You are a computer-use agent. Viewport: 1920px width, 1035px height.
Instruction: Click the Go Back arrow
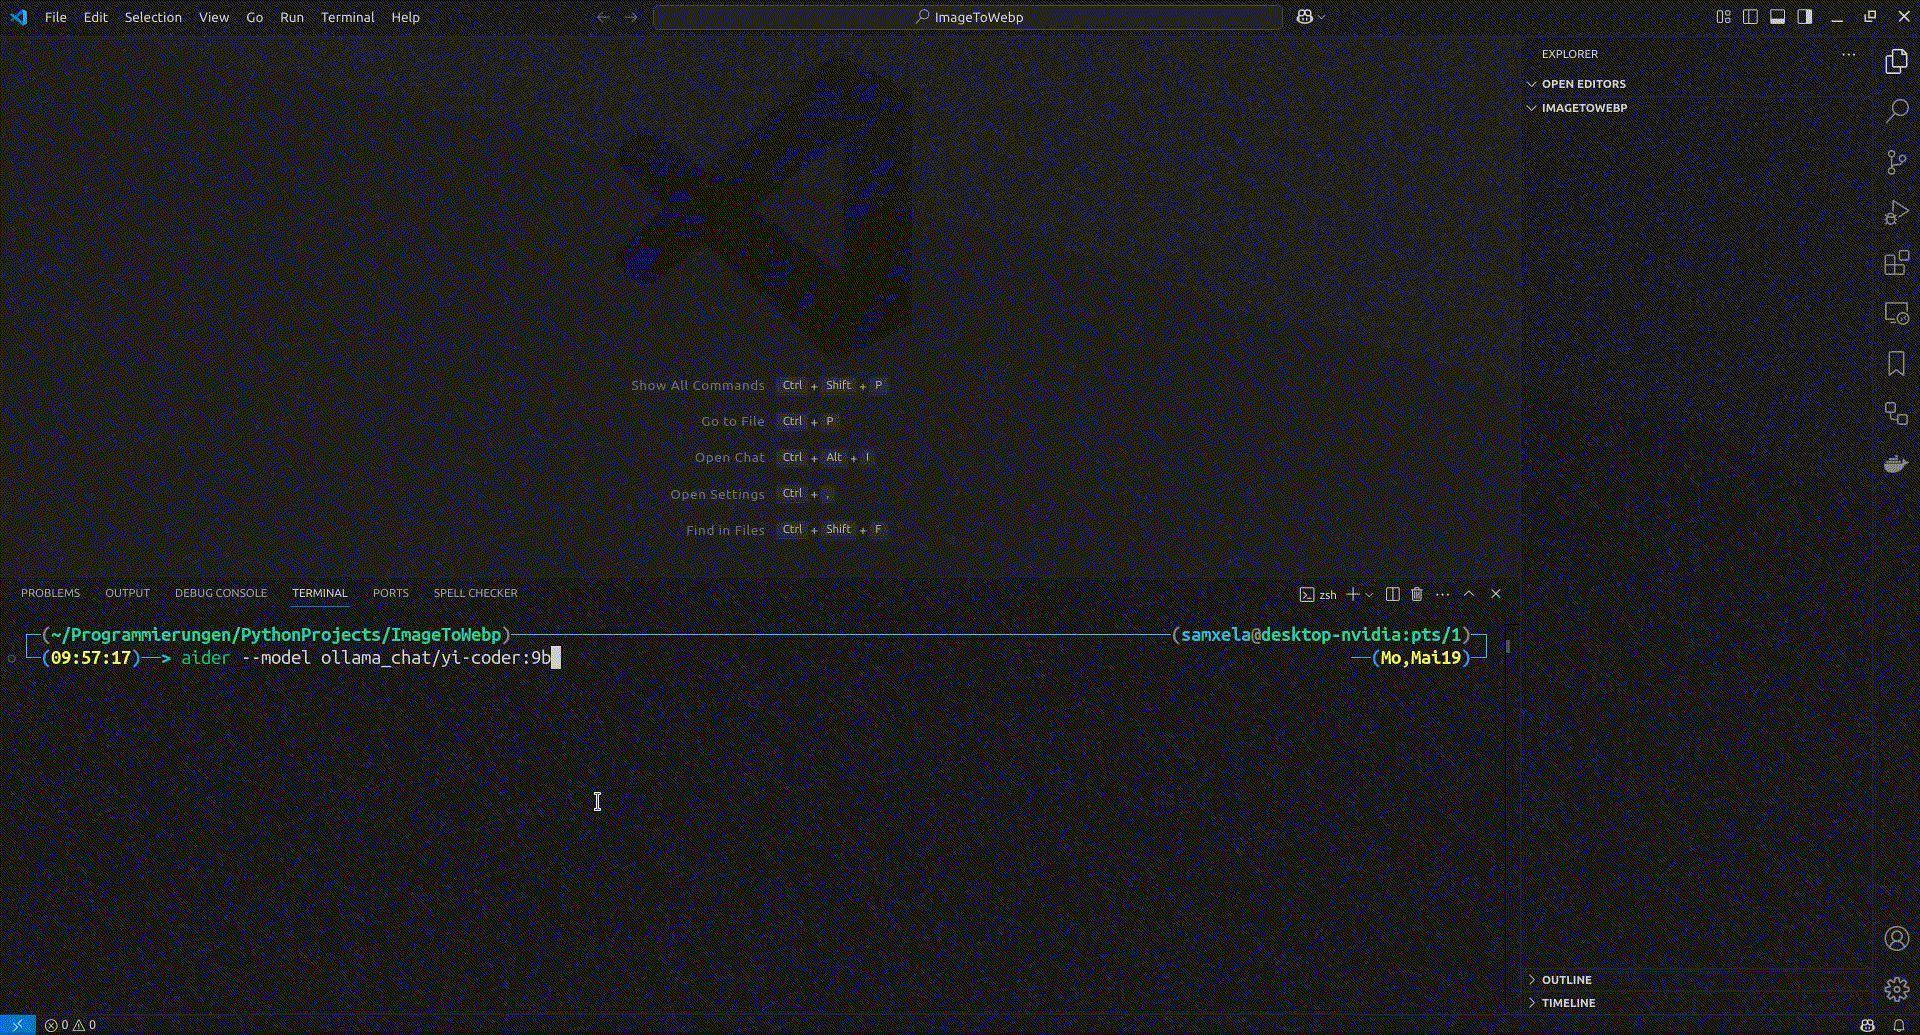click(602, 17)
